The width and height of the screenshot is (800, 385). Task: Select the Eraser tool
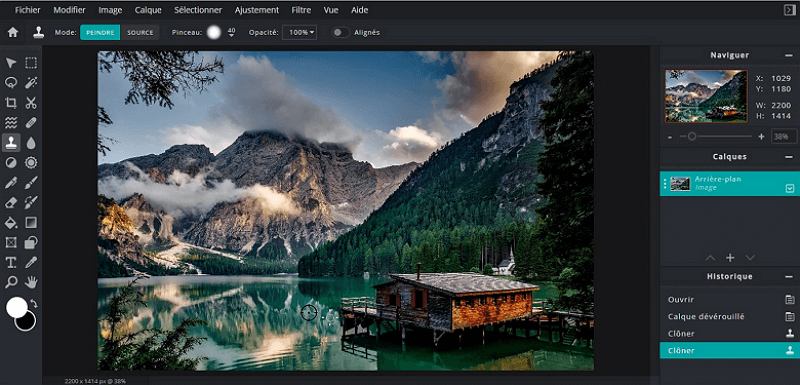coord(11,202)
